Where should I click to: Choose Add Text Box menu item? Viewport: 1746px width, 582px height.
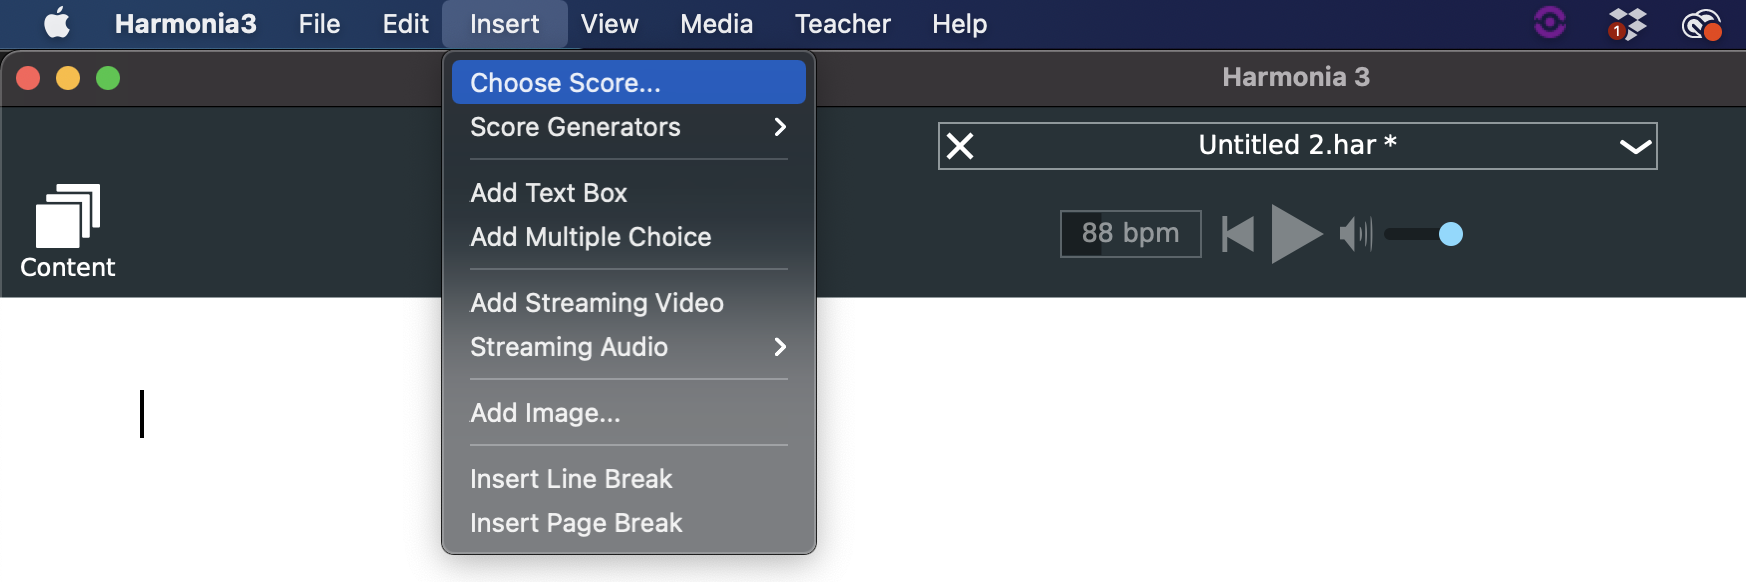(549, 193)
